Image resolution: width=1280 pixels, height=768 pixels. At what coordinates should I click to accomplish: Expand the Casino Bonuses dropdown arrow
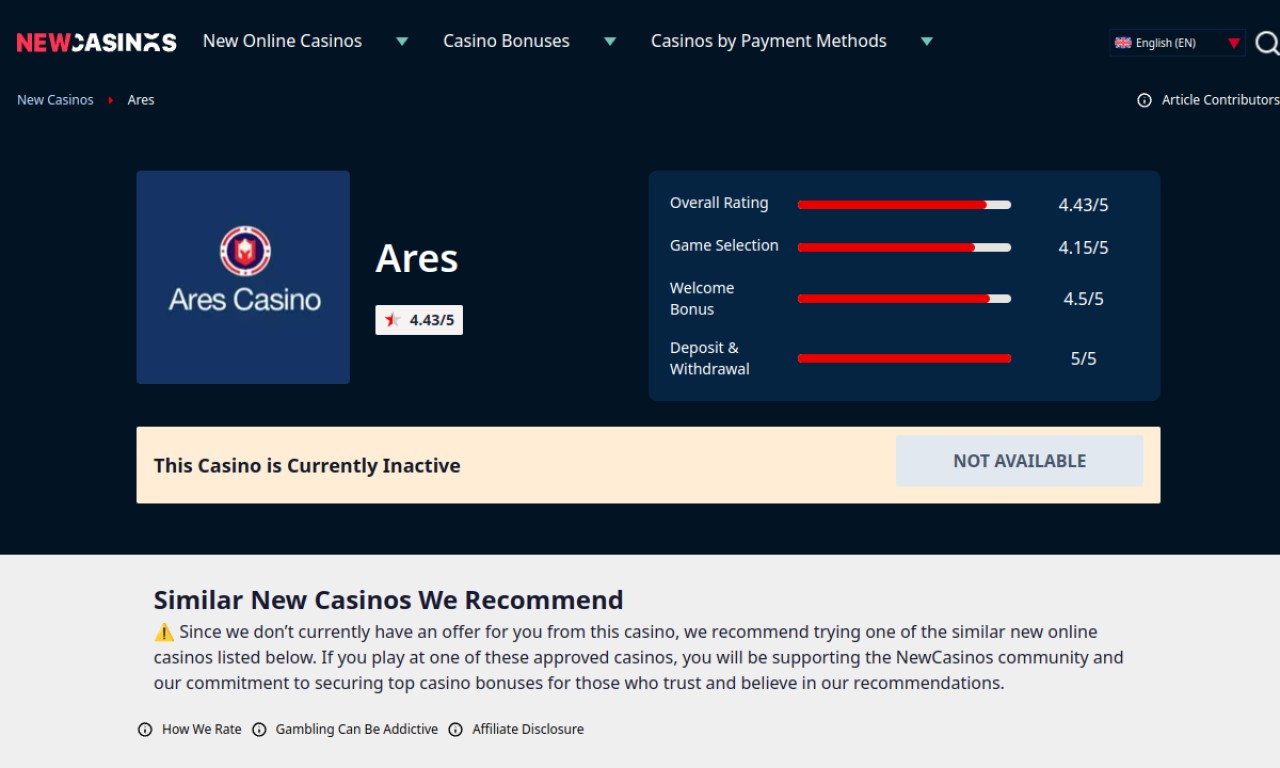pyautogui.click(x=610, y=41)
